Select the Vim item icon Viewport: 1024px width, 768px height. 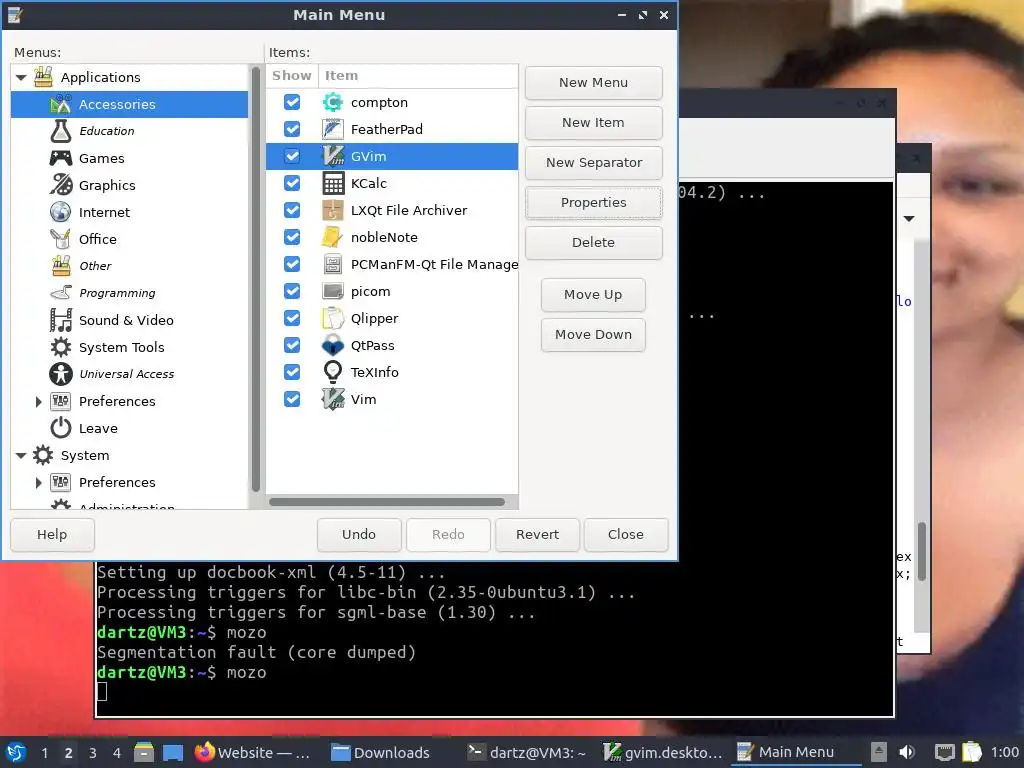click(333, 399)
